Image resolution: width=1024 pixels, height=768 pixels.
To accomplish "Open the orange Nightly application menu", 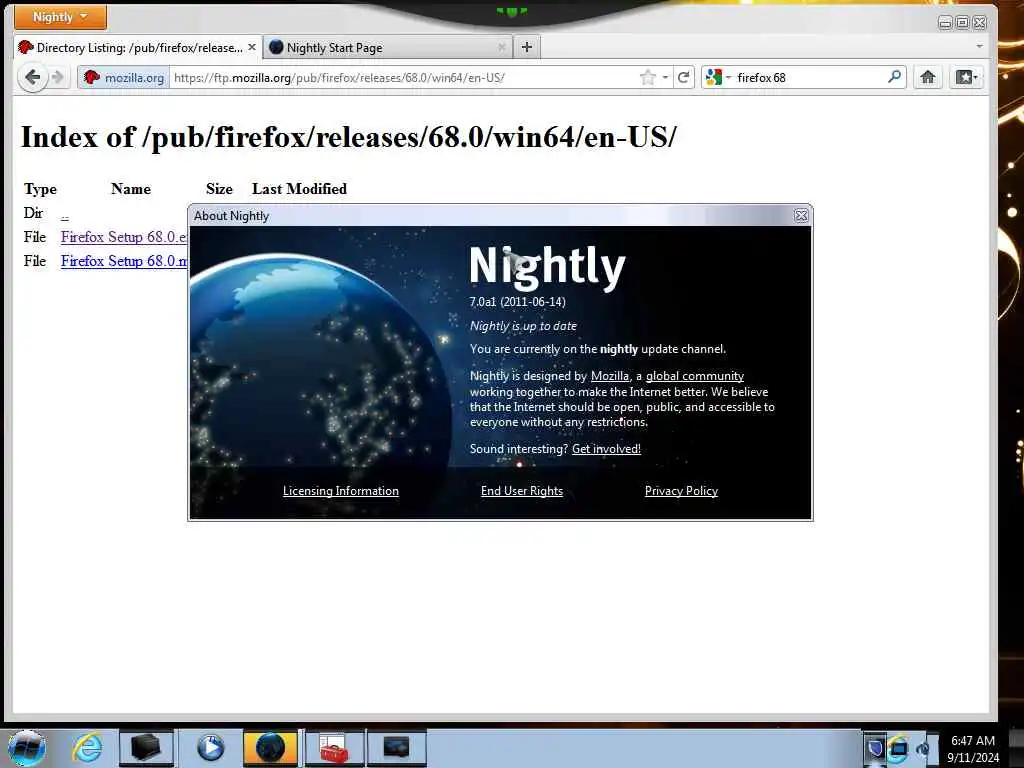I will 60,17.
